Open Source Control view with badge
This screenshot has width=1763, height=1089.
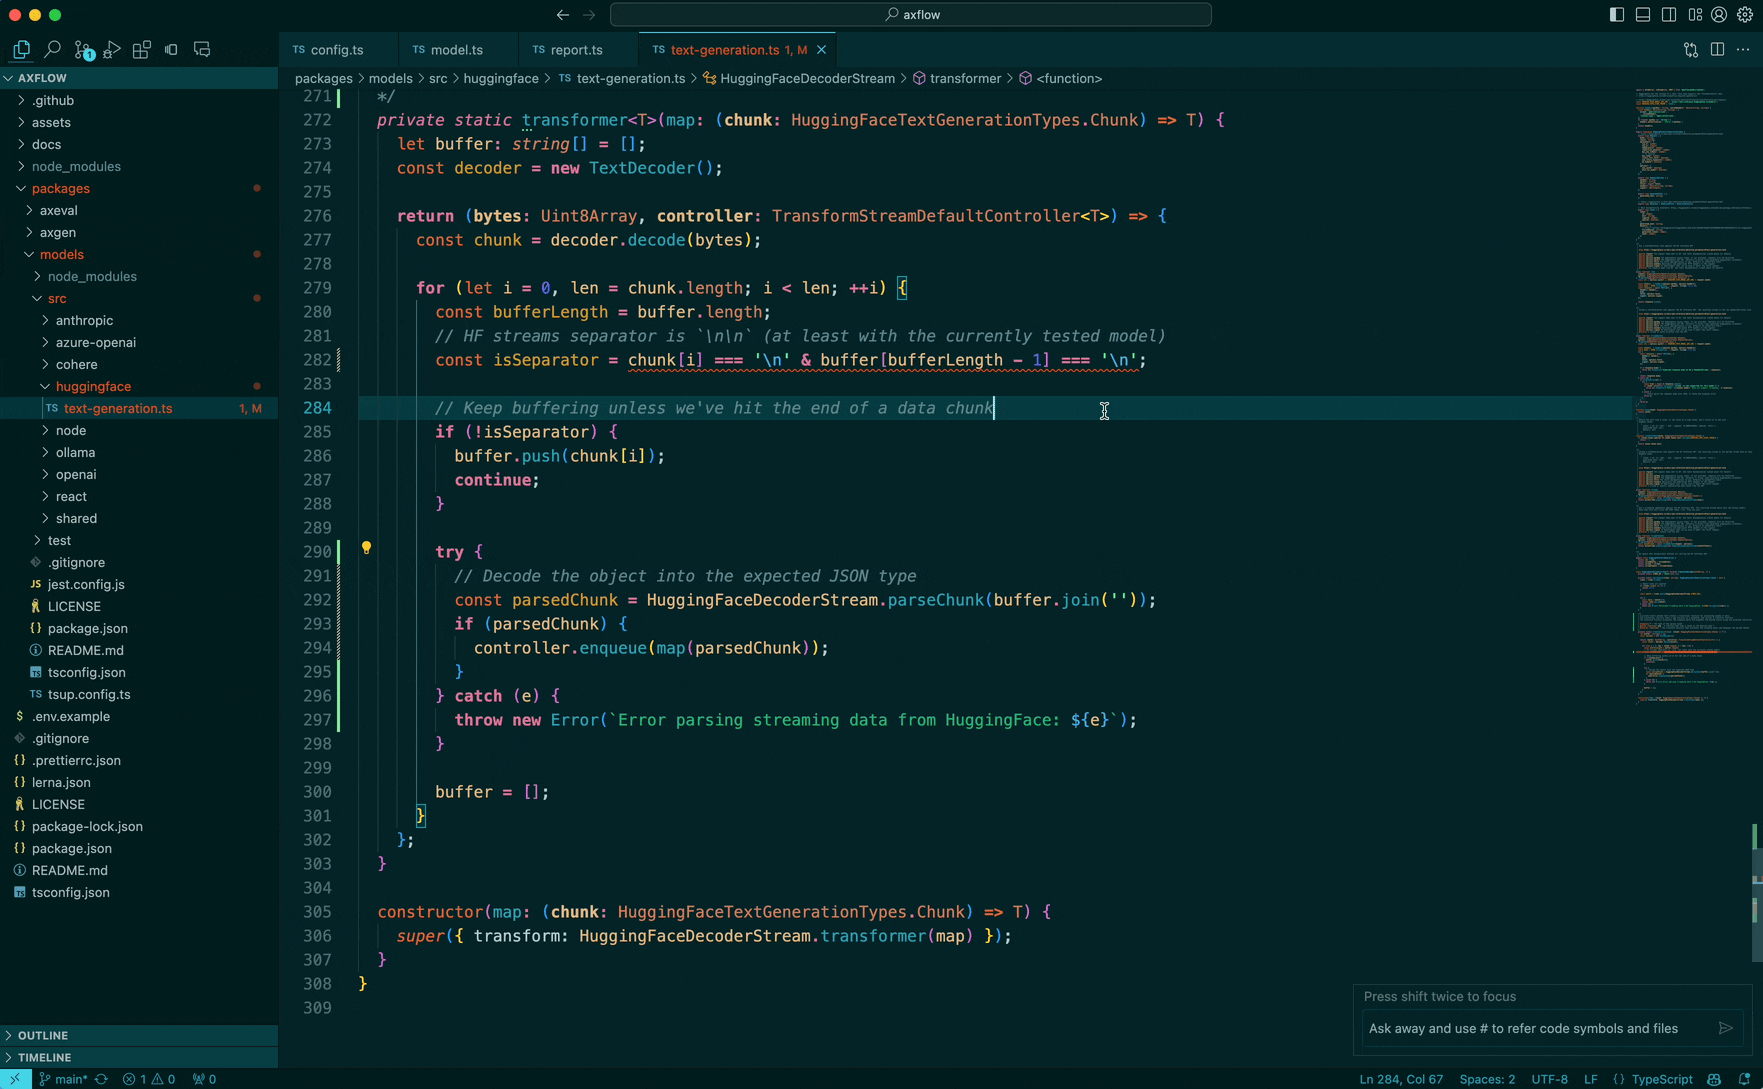83,49
